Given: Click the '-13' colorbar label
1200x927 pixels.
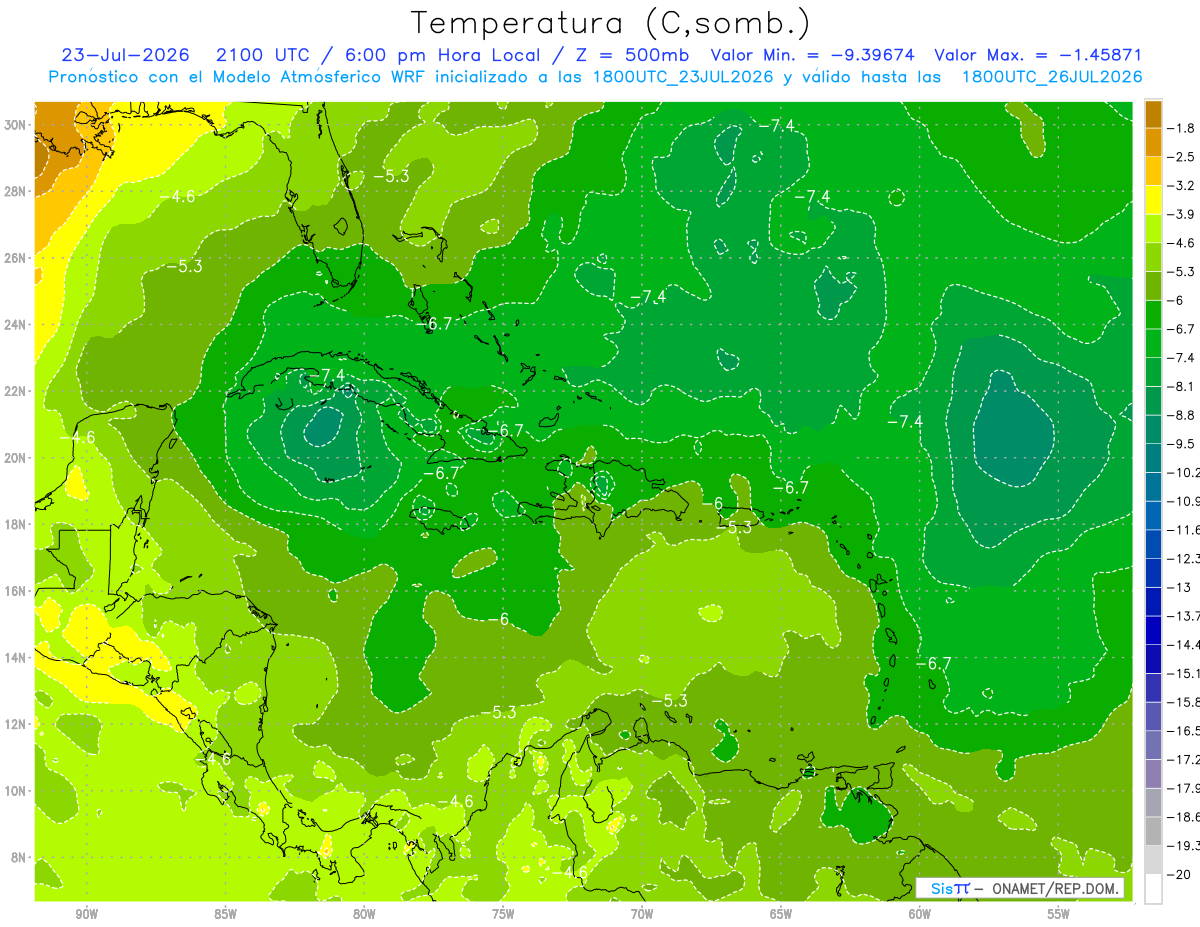Looking at the screenshot, I should pyautogui.click(x=1179, y=586).
